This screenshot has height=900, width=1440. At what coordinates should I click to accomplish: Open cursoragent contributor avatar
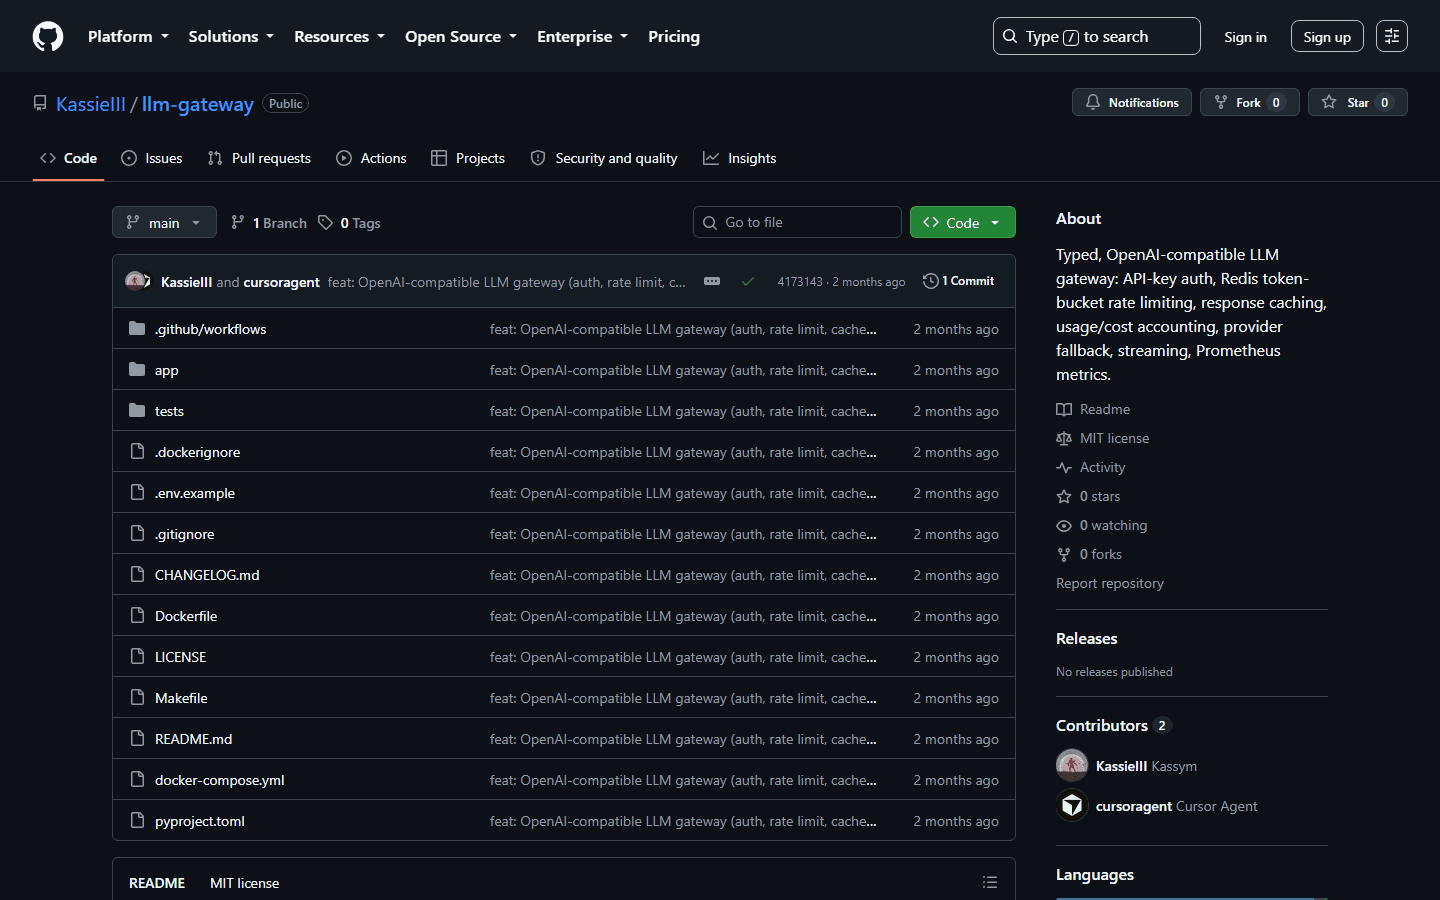[x=1072, y=806]
